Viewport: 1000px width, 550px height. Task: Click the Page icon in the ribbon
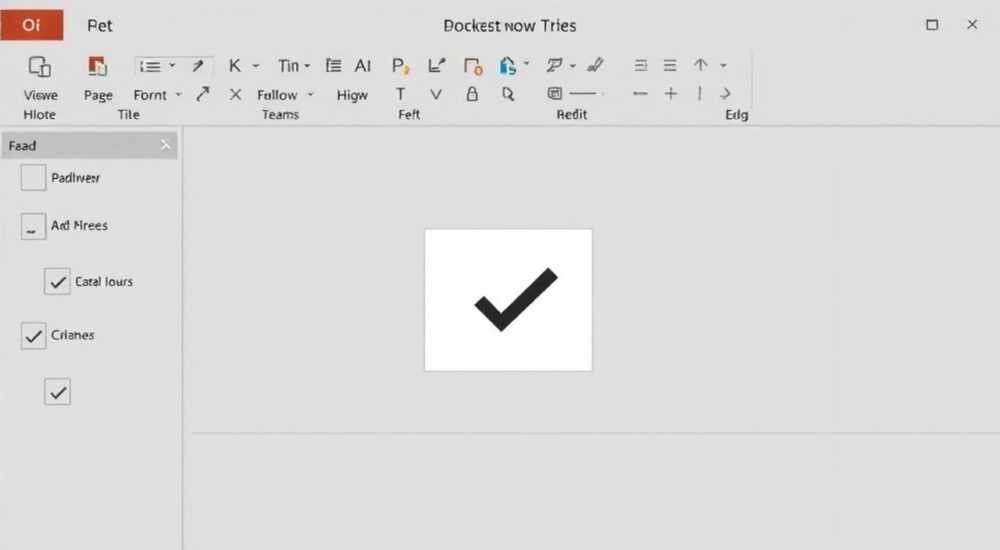tap(97, 66)
